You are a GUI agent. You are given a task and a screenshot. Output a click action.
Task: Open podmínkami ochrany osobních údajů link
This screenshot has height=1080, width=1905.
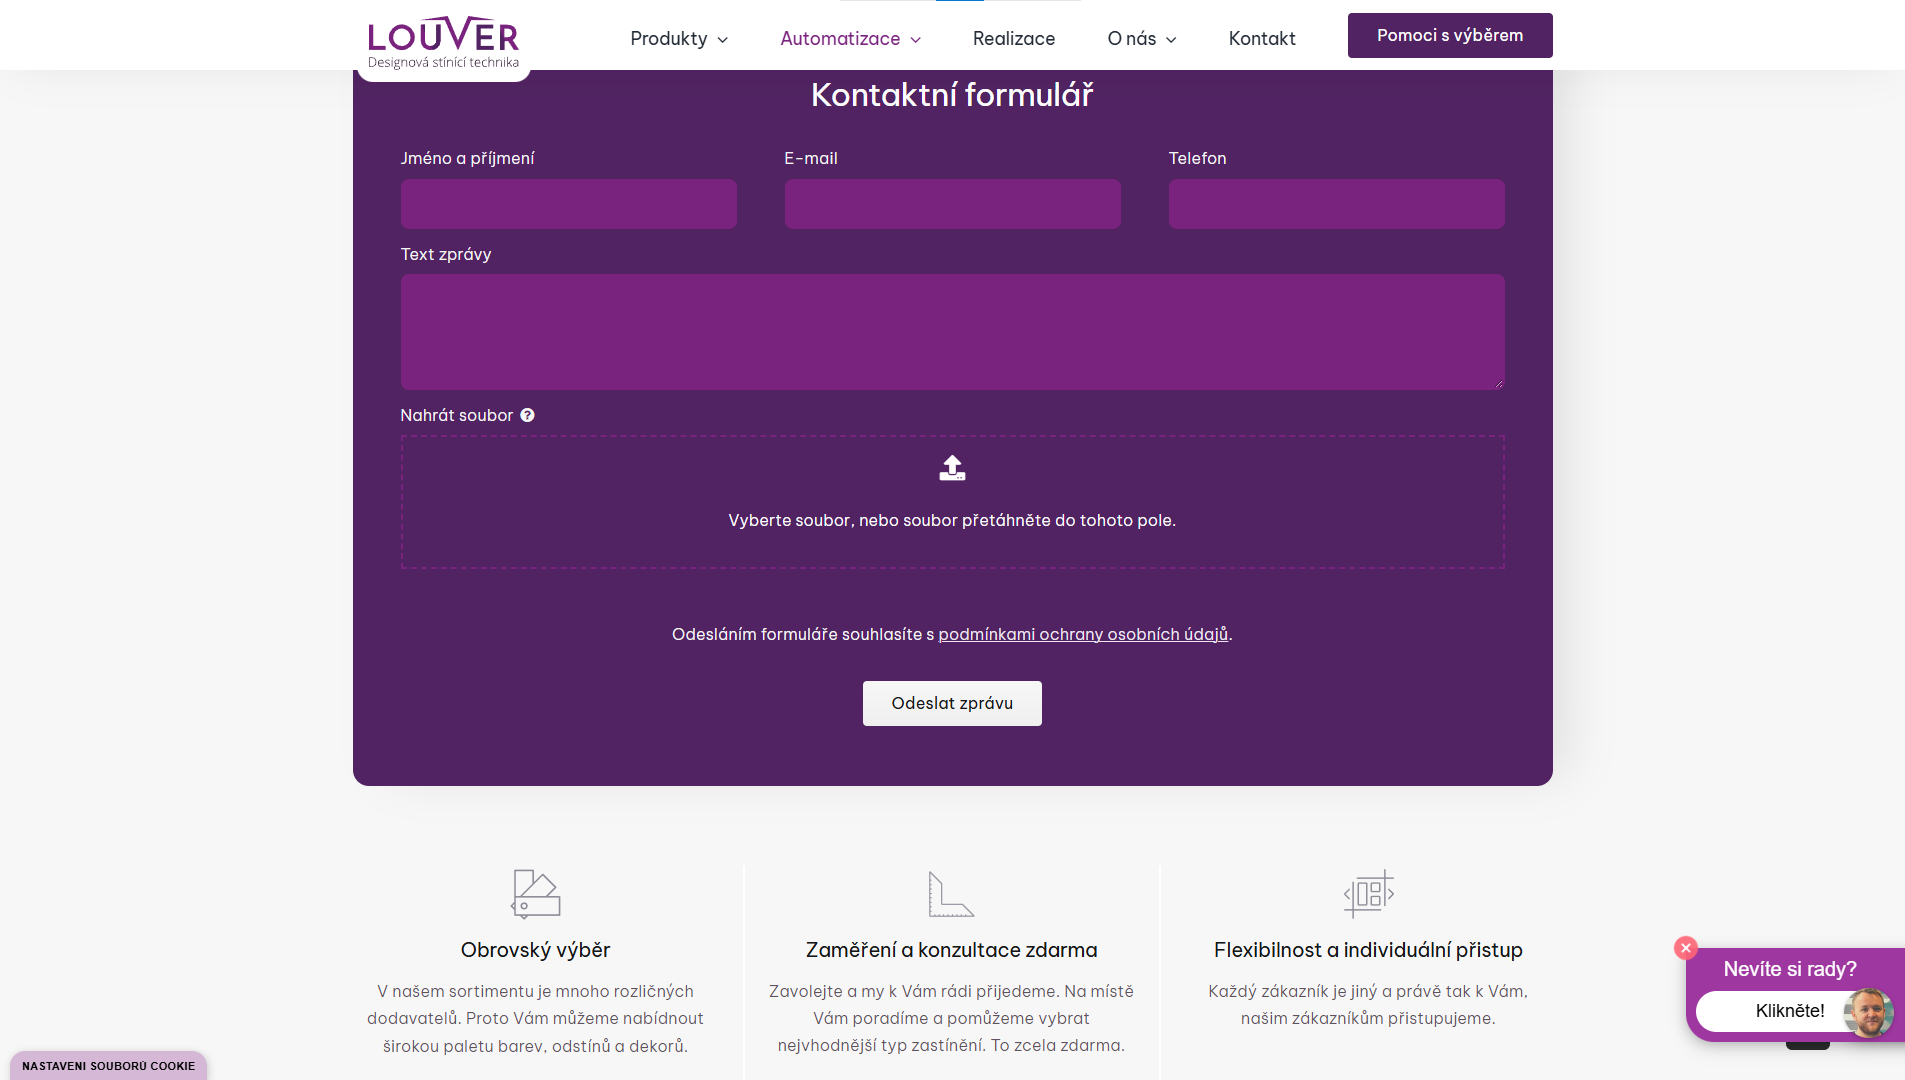point(1083,634)
